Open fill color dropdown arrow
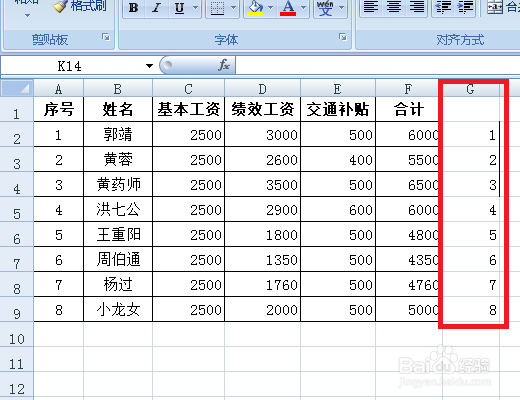This screenshot has width=520, height=400. click(x=271, y=8)
